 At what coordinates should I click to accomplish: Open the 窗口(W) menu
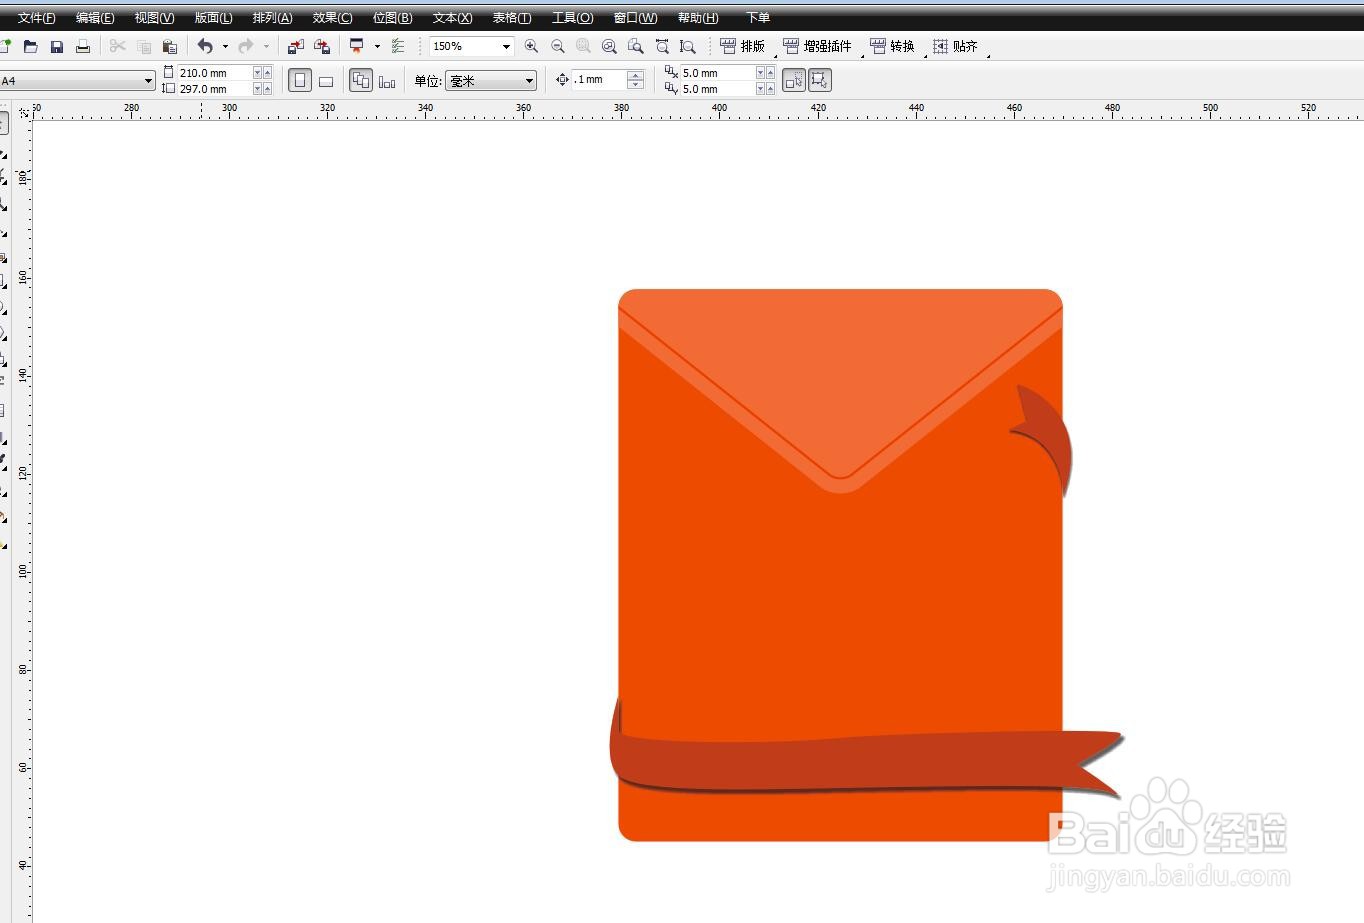tap(635, 18)
